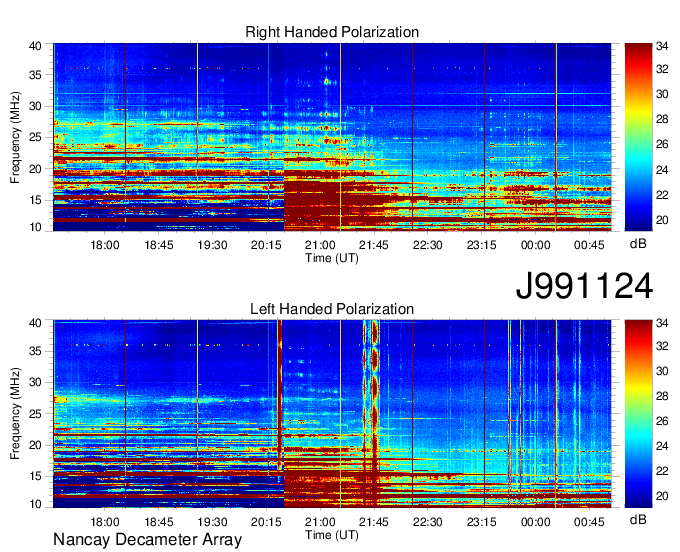The height and width of the screenshot is (552, 680).
Task: Click the 23:15 tick of Right Handed plot
Action: point(481,245)
